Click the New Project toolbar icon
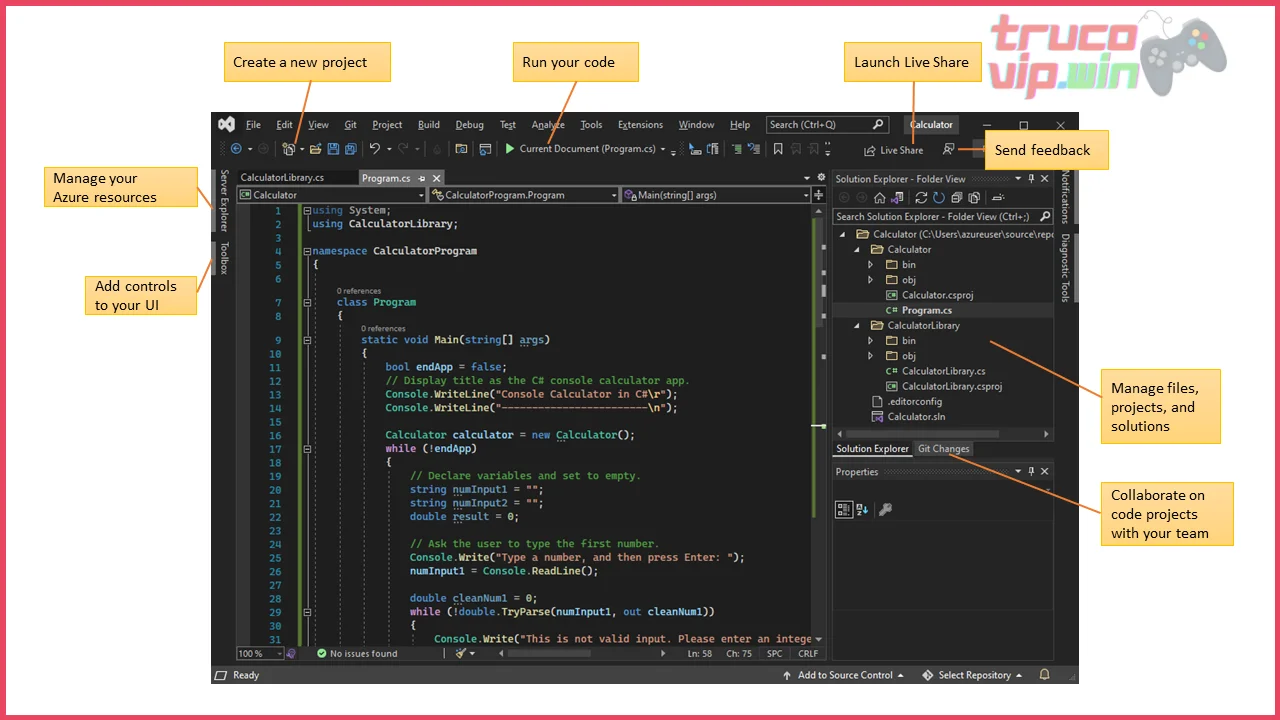This screenshot has width=1280, height=720. point(289,149)
